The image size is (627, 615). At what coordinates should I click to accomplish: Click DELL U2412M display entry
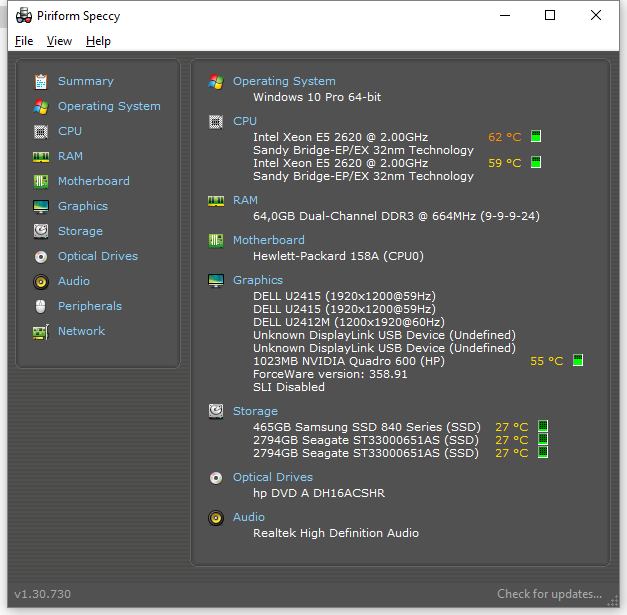pos(349,322)
